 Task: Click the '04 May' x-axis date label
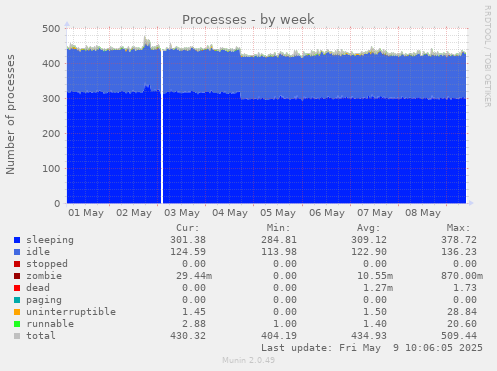(230, 213)
